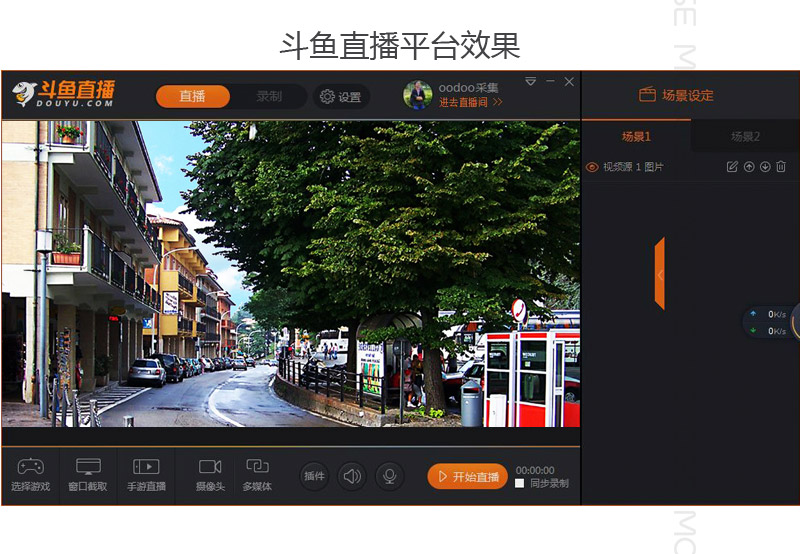
Task: Click the upload speed 0K/s indicator
Action: click(769, 314)
